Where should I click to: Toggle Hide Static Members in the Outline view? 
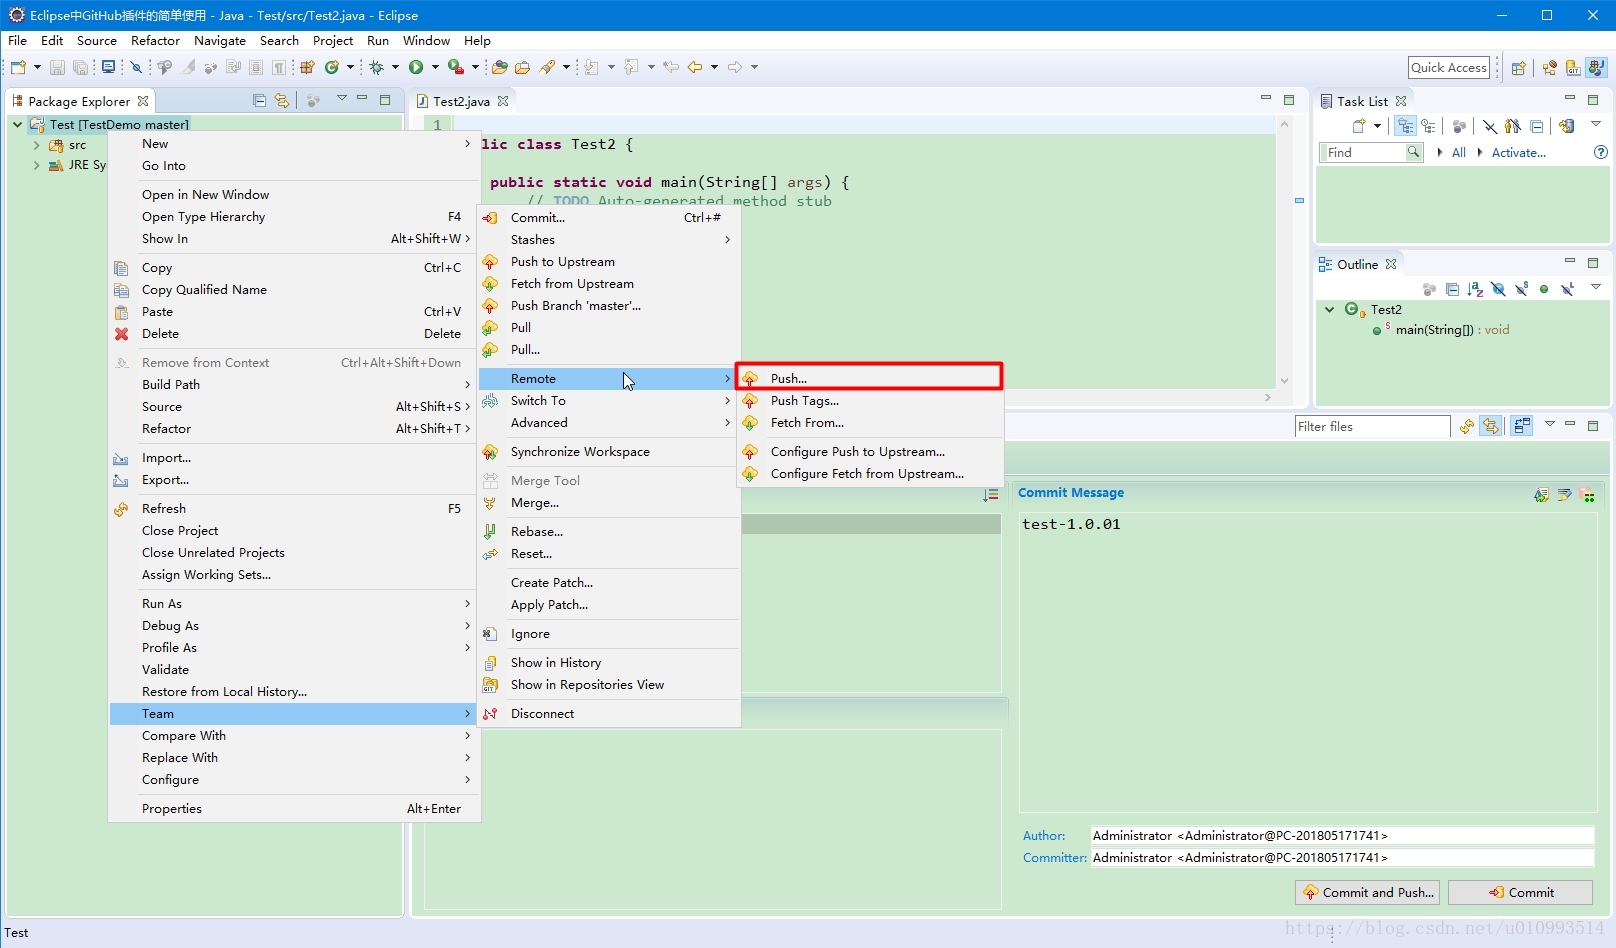1521,289
